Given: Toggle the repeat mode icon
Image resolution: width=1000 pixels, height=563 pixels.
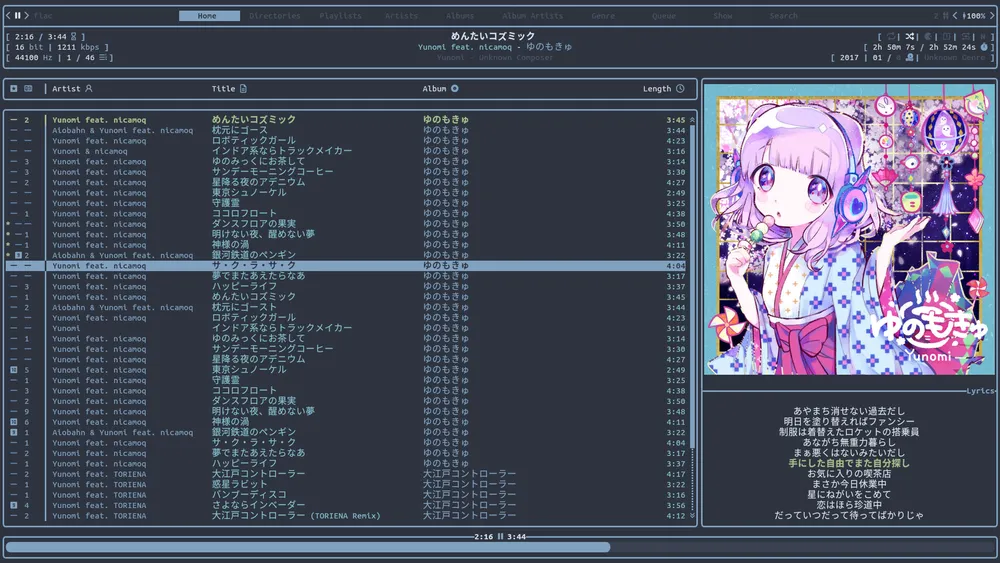Looking at the screenshot, I should pos(891,36).
